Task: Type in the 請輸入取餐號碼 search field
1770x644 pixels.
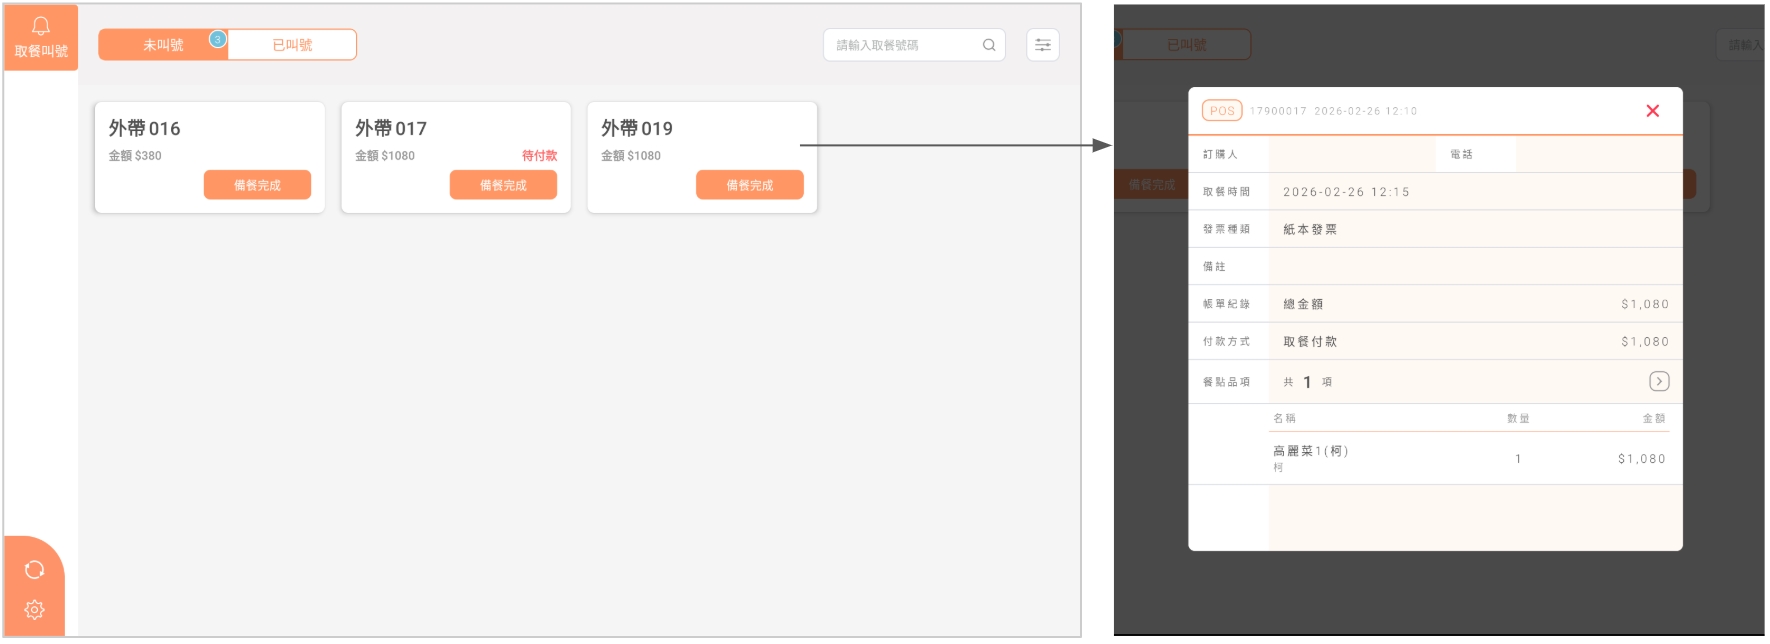Action: [x=900, y=45]
